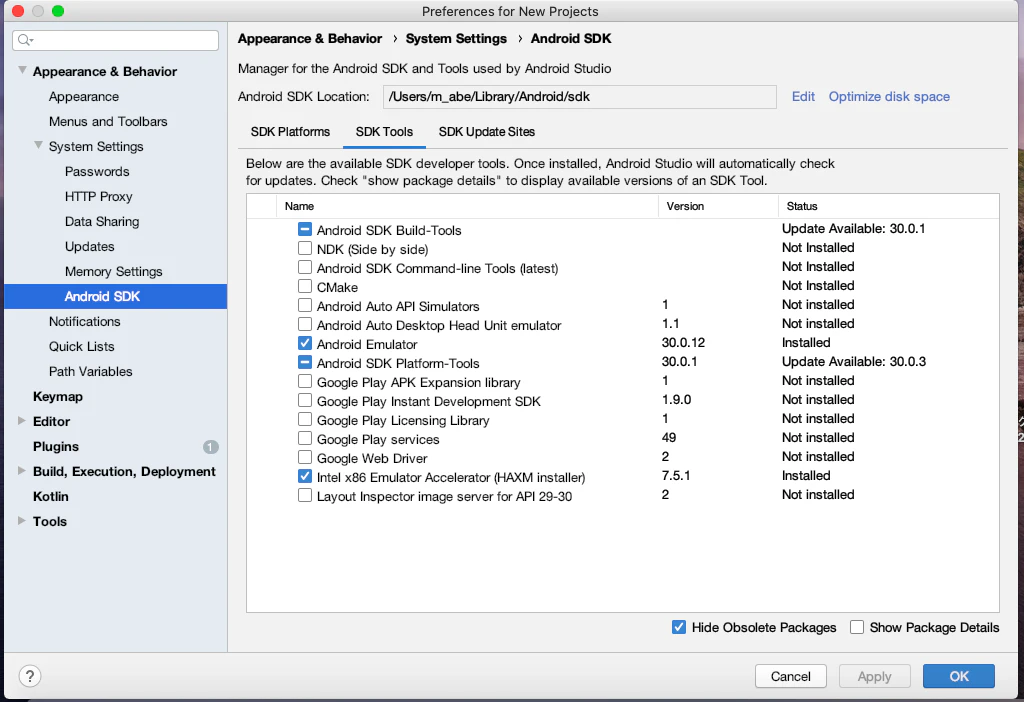Switch to the SDK Platforms tab
Screen dimensions: 1024x702
tap(291, 132)
